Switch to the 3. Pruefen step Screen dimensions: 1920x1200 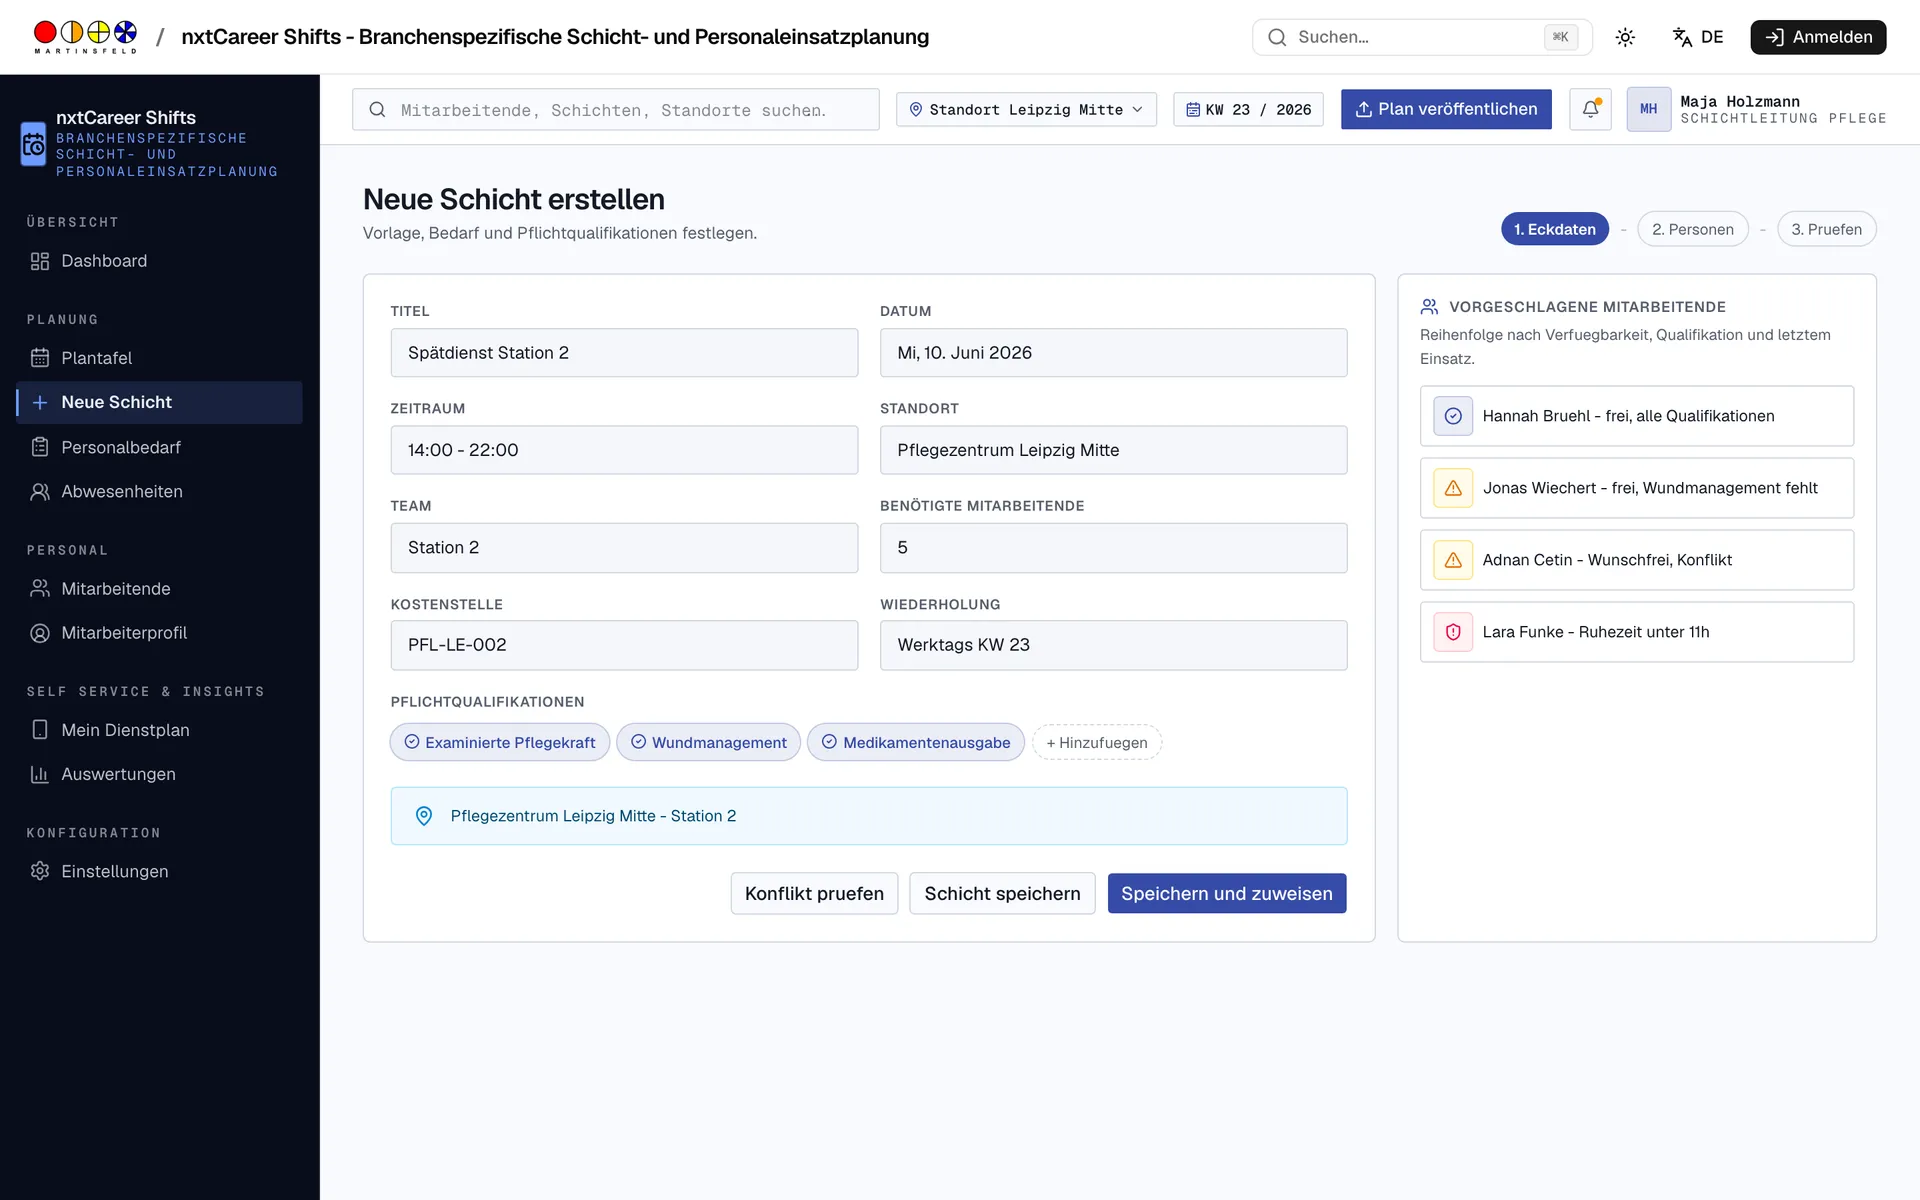[x=1827, y=229]
